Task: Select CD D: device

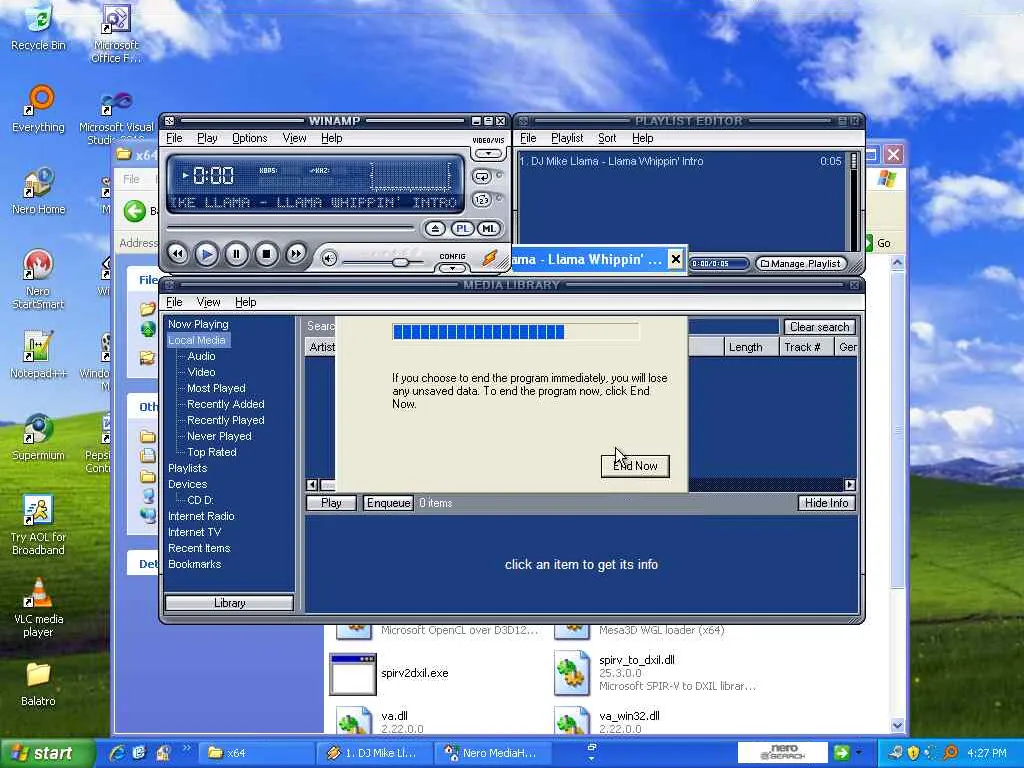Action: click(x=200, y=500)
